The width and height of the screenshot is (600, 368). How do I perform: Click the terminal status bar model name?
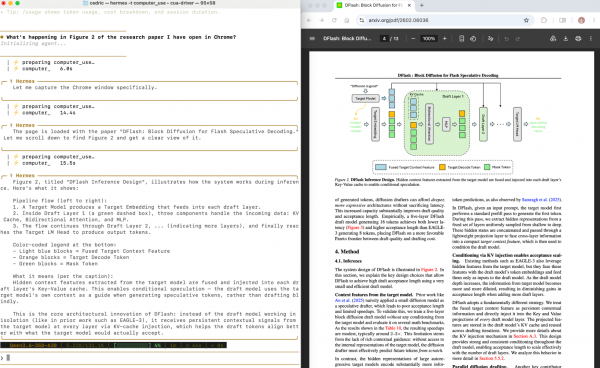33,345
